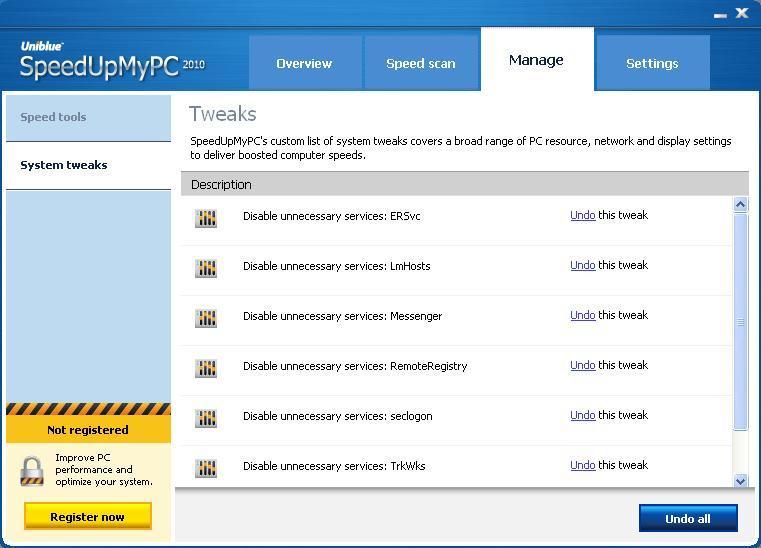The height and width of the screenshot is (548, 761).
Task: Click the tweak icon beside Messenger service
Action: point(206,318)
